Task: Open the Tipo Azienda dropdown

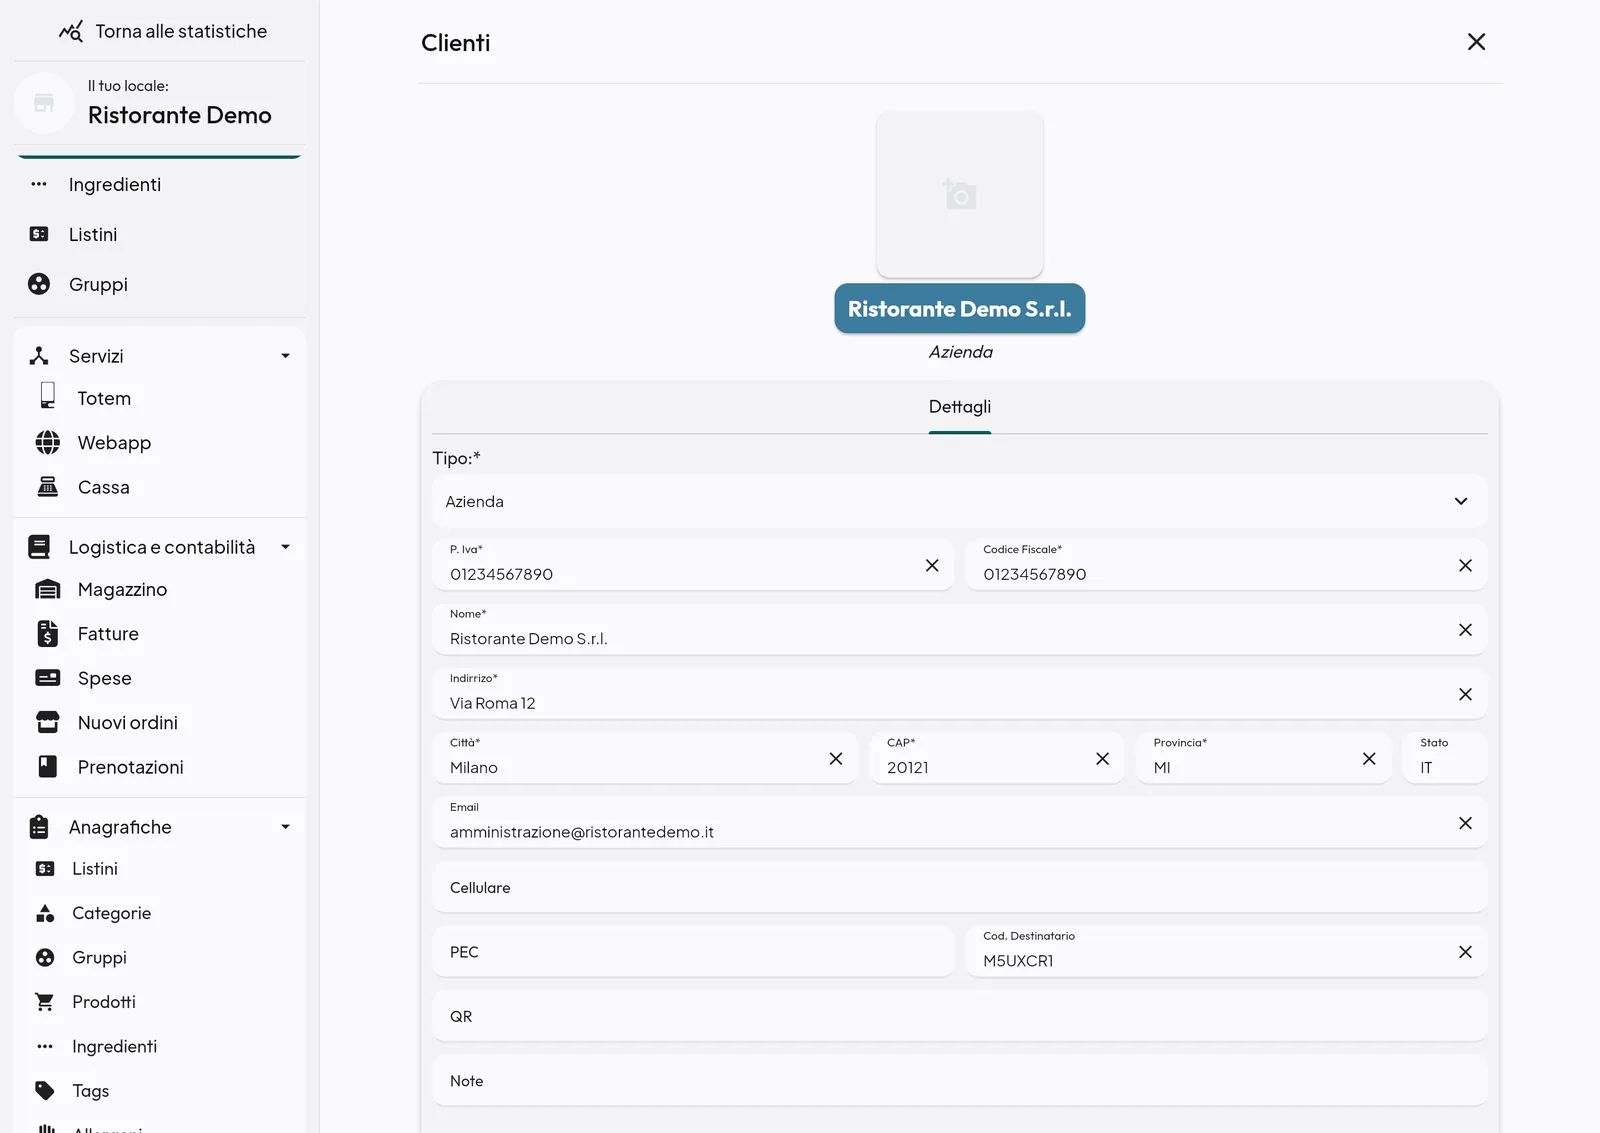Action: pyautogui.click(x=960, y=501)
